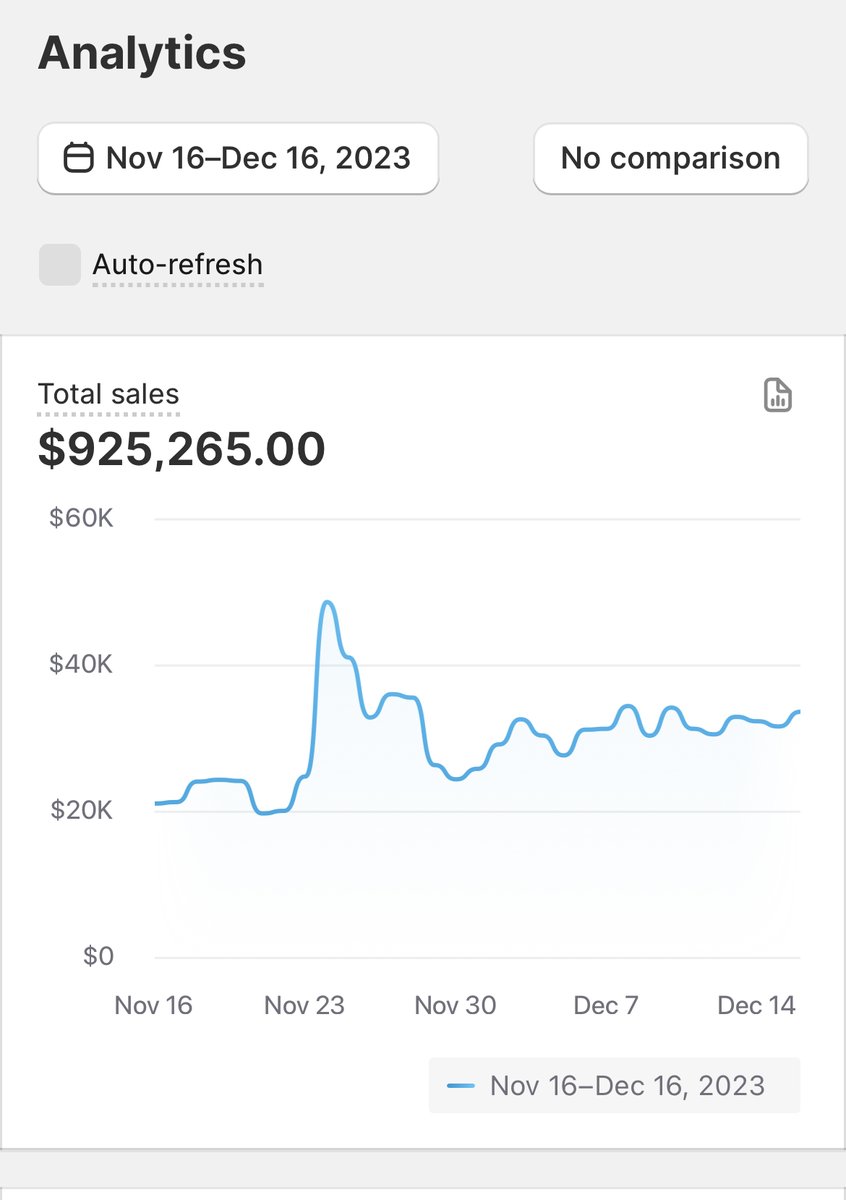Screen dimensions: 846x1200
Task: Open the No comparison dropdown
Action: [670, 158]
